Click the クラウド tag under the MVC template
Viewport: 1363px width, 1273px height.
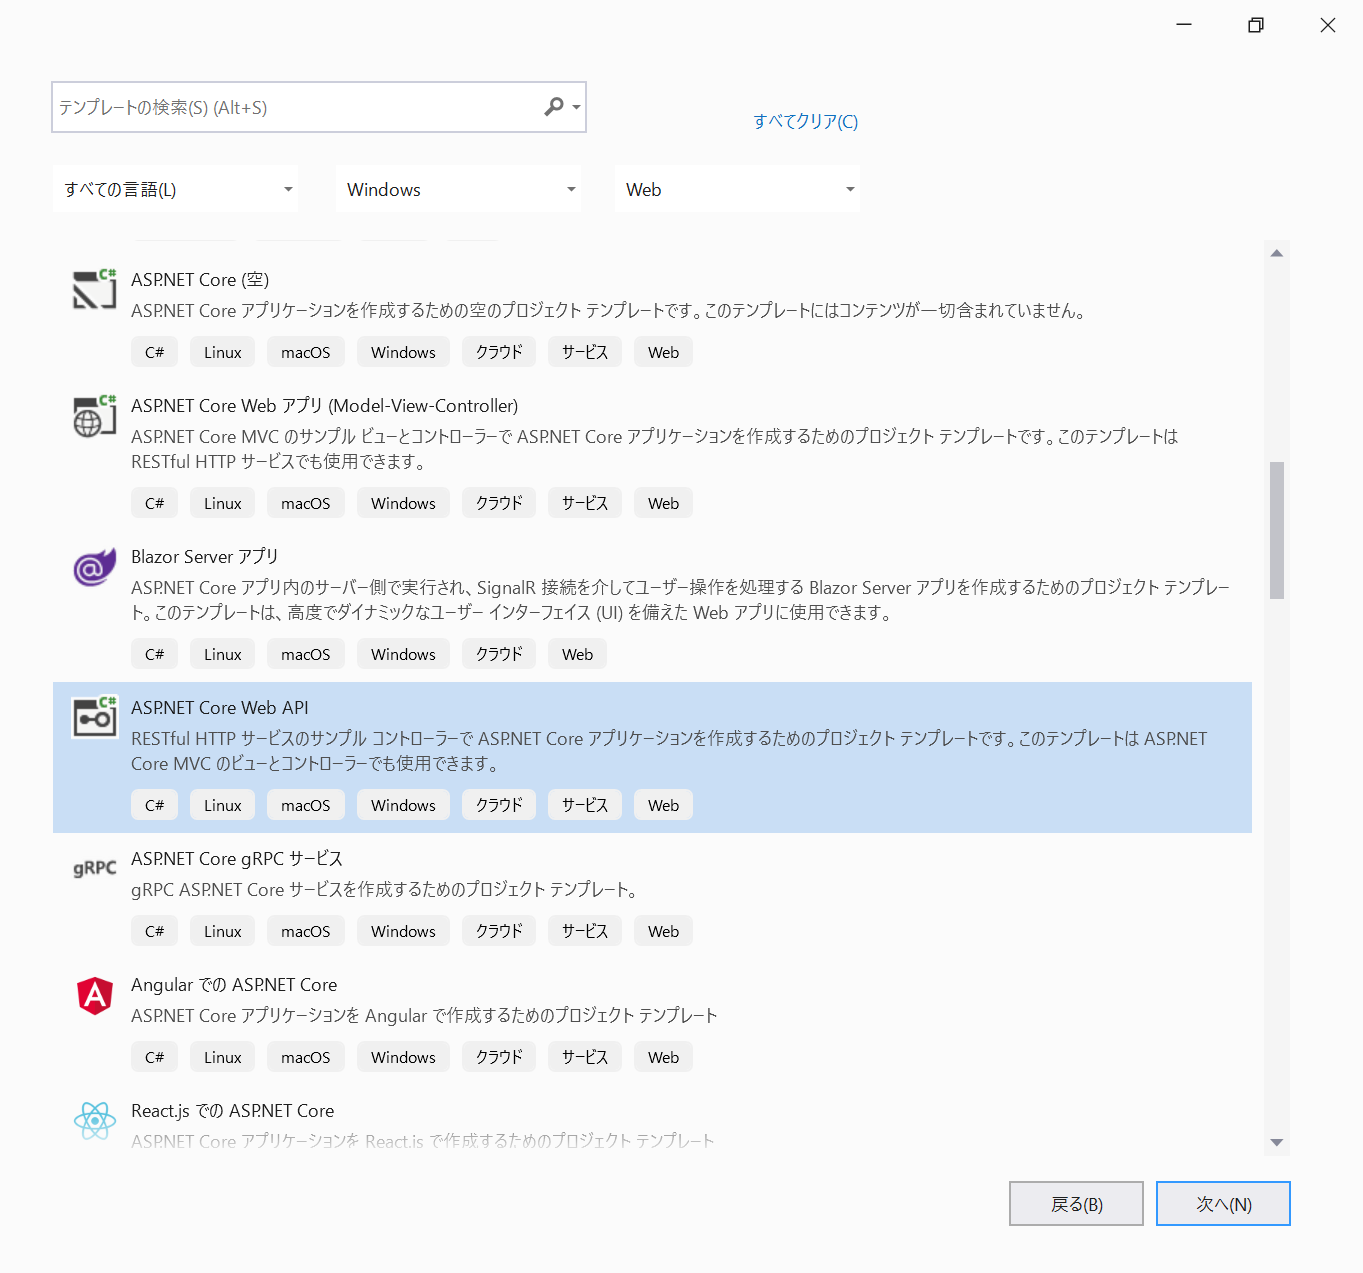(x=499, y=503)
